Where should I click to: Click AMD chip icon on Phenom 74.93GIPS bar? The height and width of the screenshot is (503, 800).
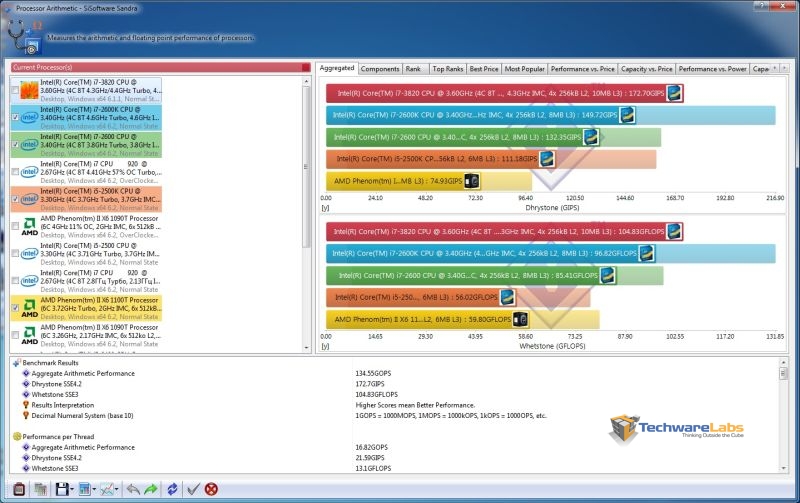[x=472, y=181]
